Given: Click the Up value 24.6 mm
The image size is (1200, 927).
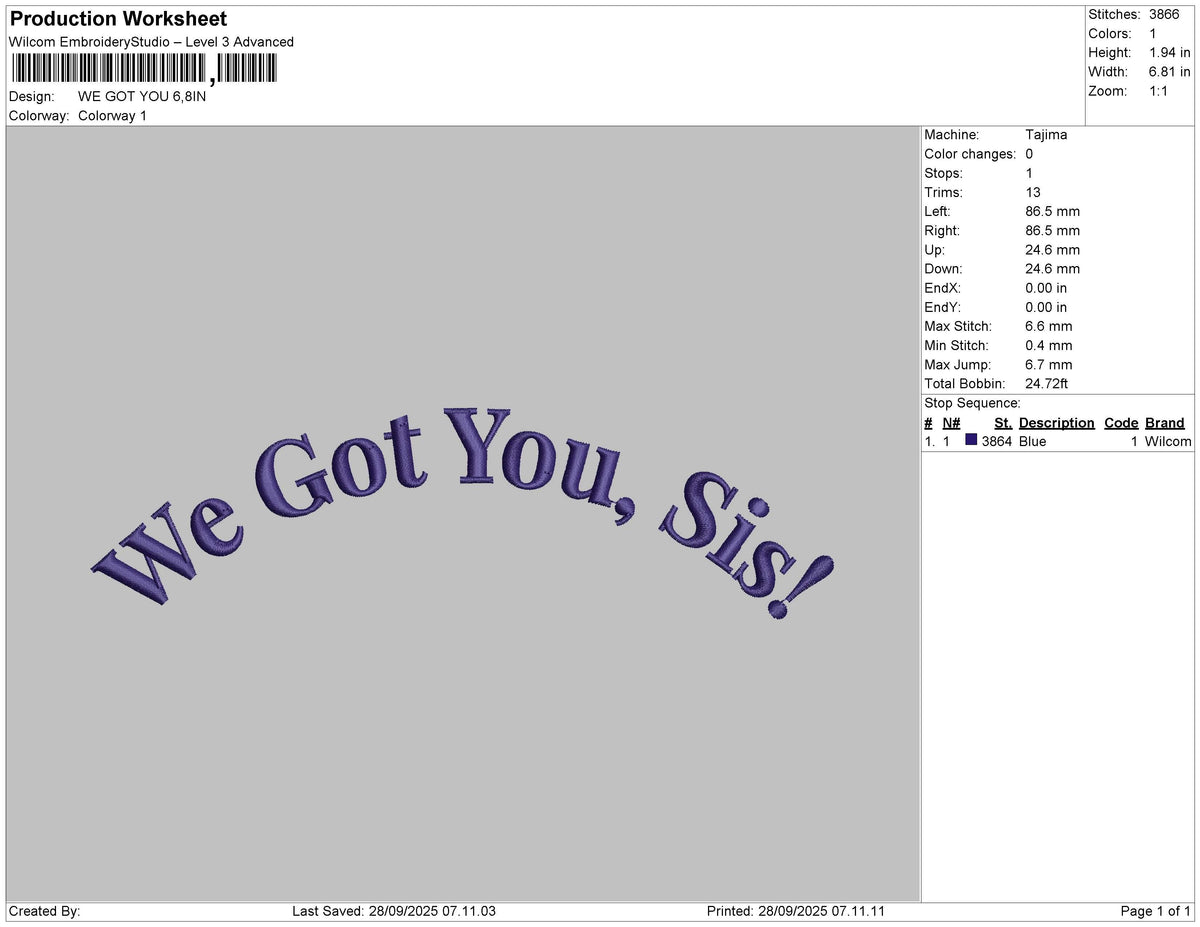Looking at the screenshot, I should [x=1052, y=250].
